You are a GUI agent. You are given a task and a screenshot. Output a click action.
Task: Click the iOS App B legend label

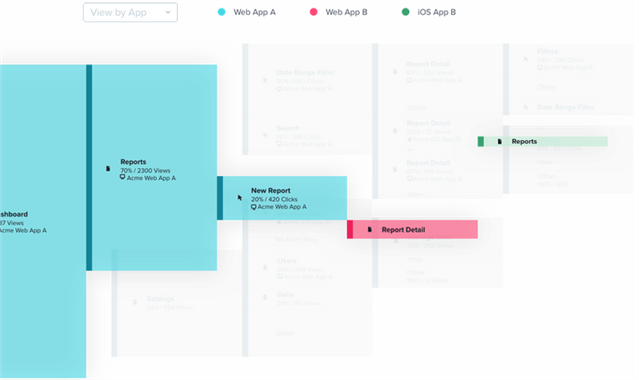click(436, 12)
